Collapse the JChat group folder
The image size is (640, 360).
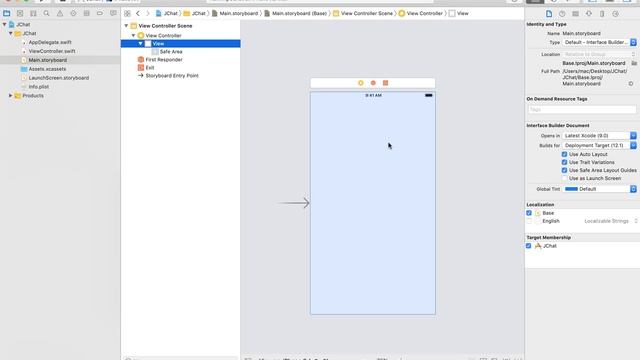pos(11,33)
